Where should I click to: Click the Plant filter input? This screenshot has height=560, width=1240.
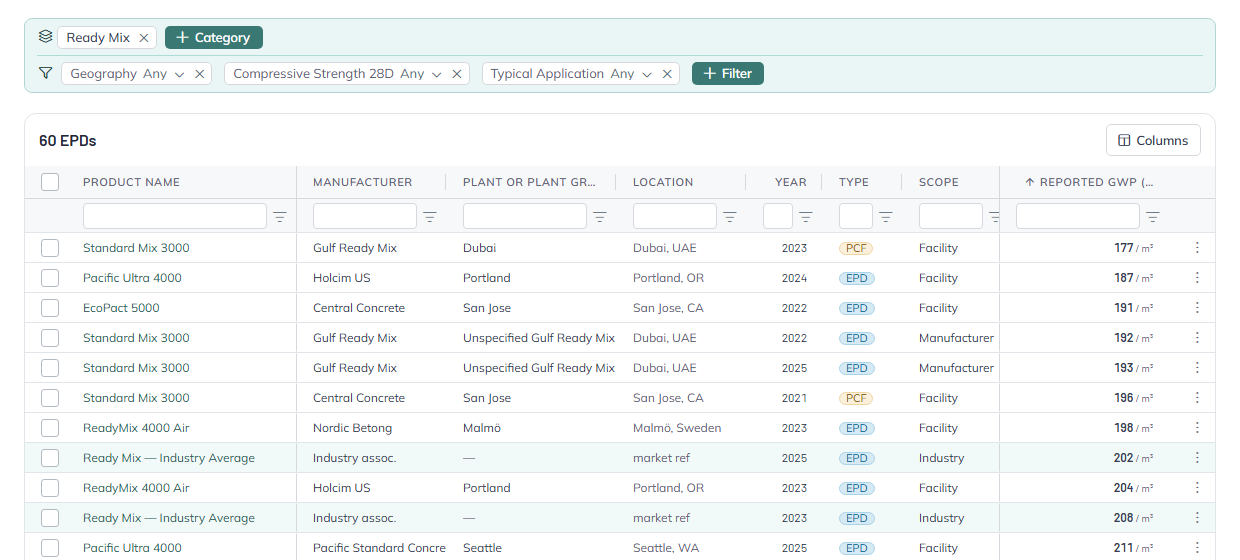click(x=525, y=216)
